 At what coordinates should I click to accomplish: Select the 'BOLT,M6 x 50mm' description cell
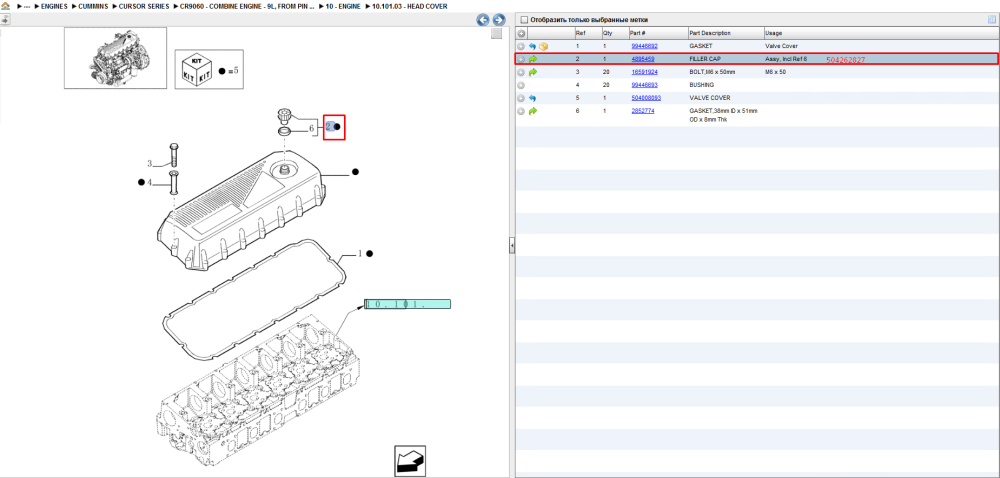pyautogui.click(x=712, y=72)
